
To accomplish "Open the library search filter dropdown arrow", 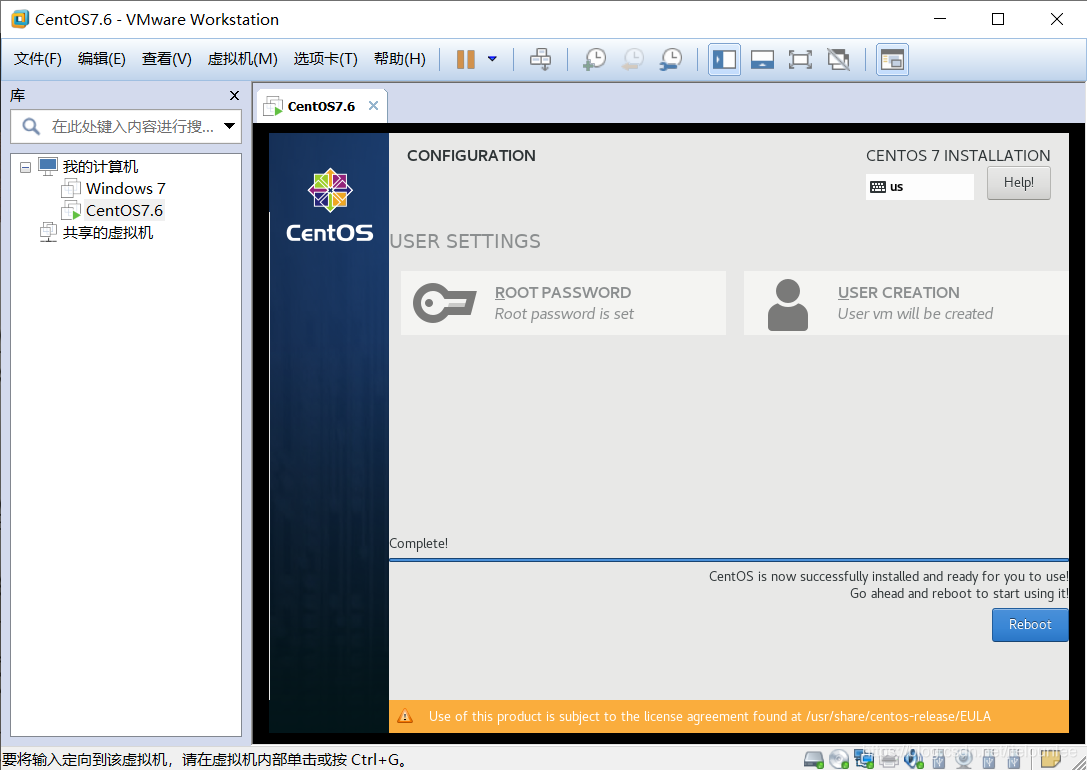I will 229,126.
